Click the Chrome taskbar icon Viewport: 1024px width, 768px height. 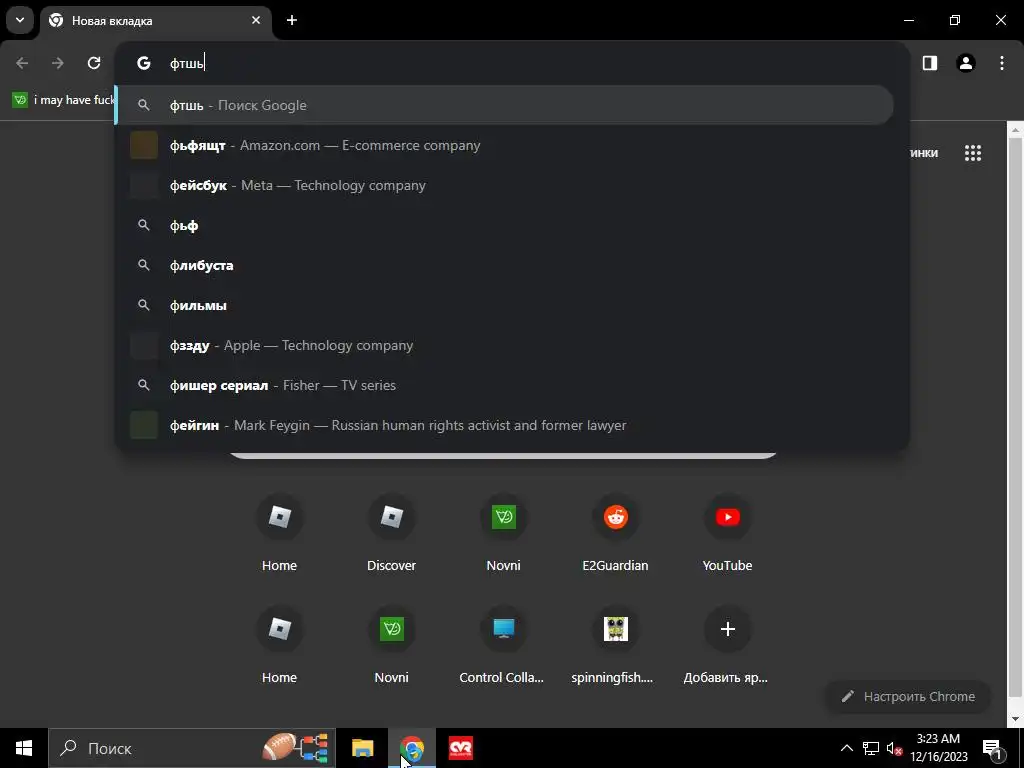[x=412, y=748]
